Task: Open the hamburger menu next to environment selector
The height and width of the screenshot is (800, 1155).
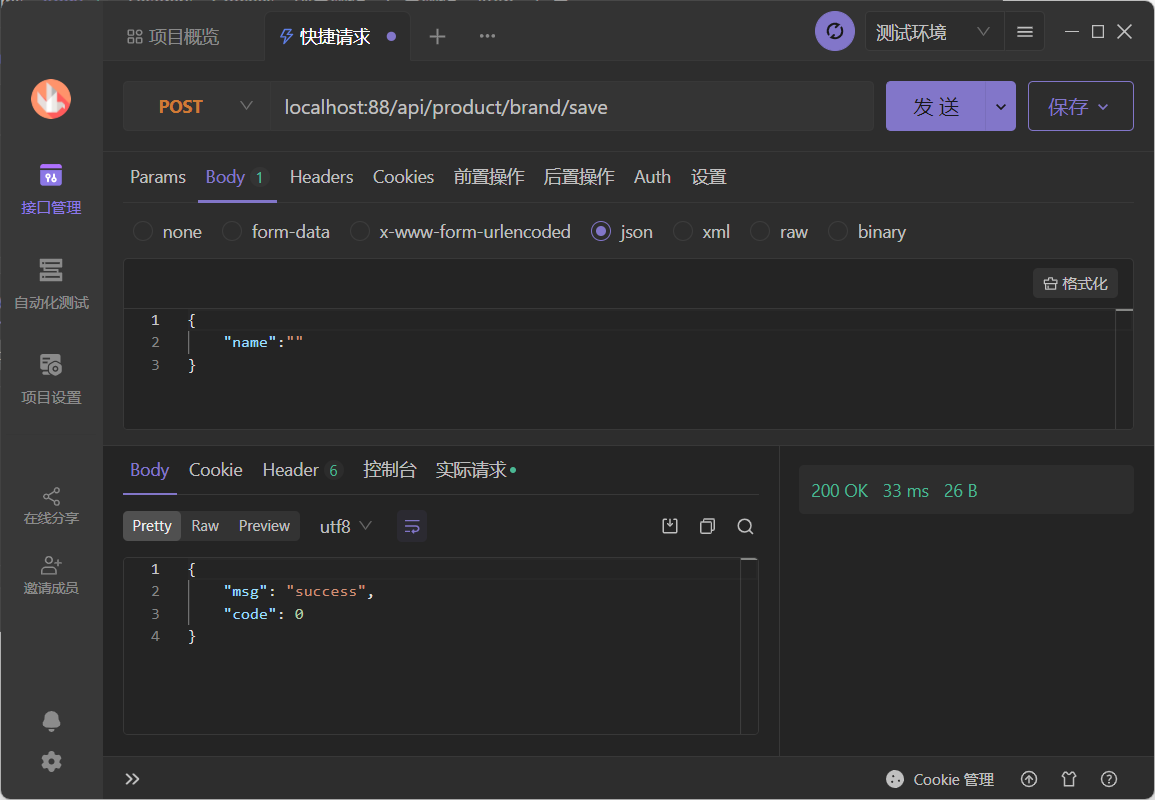Action: coord(1025,32)
